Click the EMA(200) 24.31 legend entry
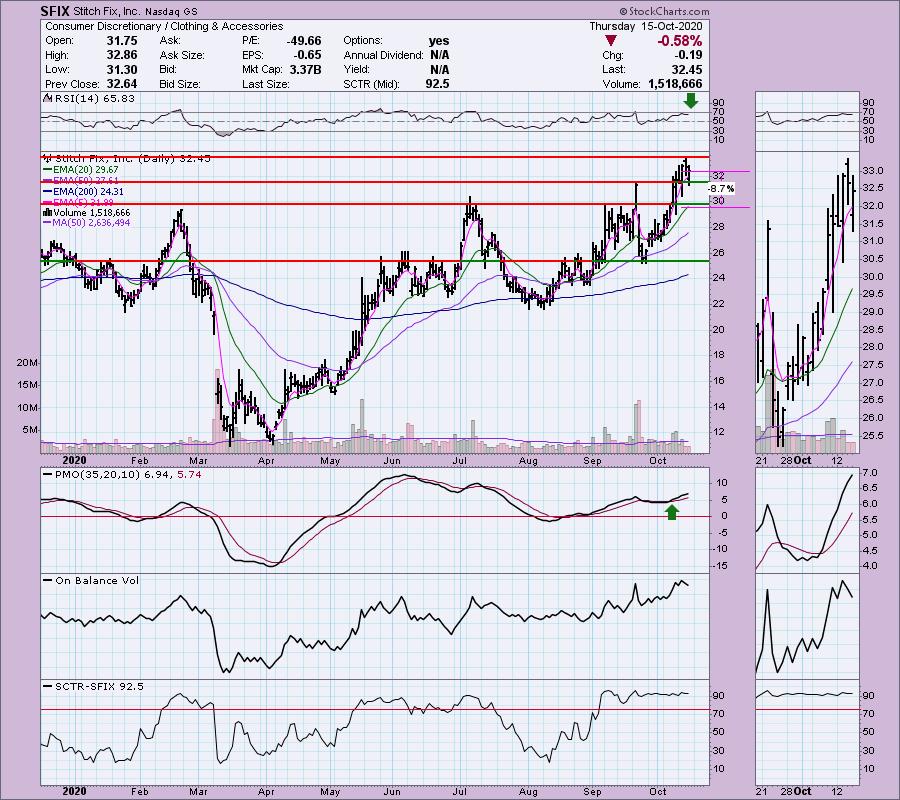 pyautogui.click(x=88, y=192)
